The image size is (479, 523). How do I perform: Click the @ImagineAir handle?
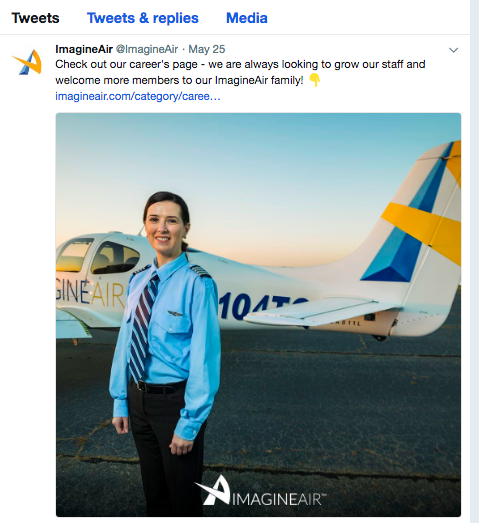[147, 49]
